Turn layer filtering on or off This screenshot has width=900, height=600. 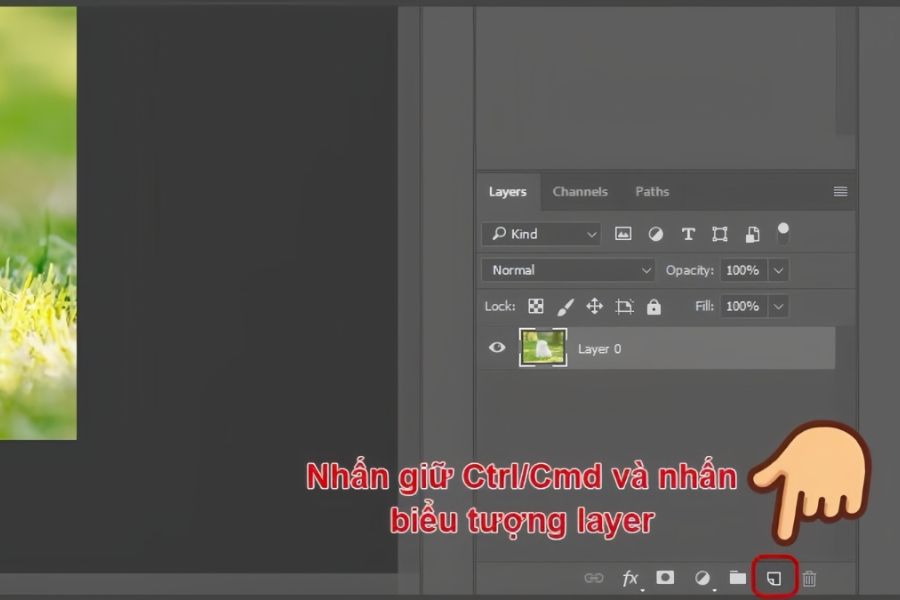[783, 233]
